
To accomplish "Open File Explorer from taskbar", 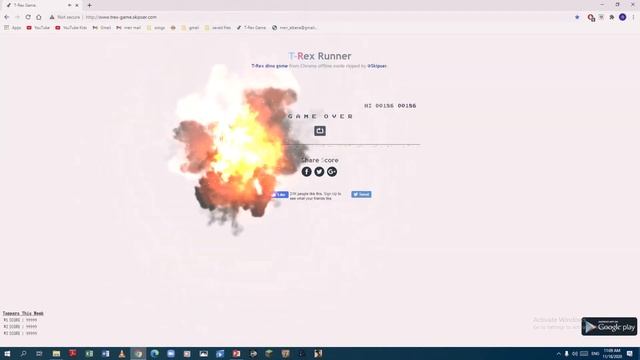I will click(x=56, y=353).
